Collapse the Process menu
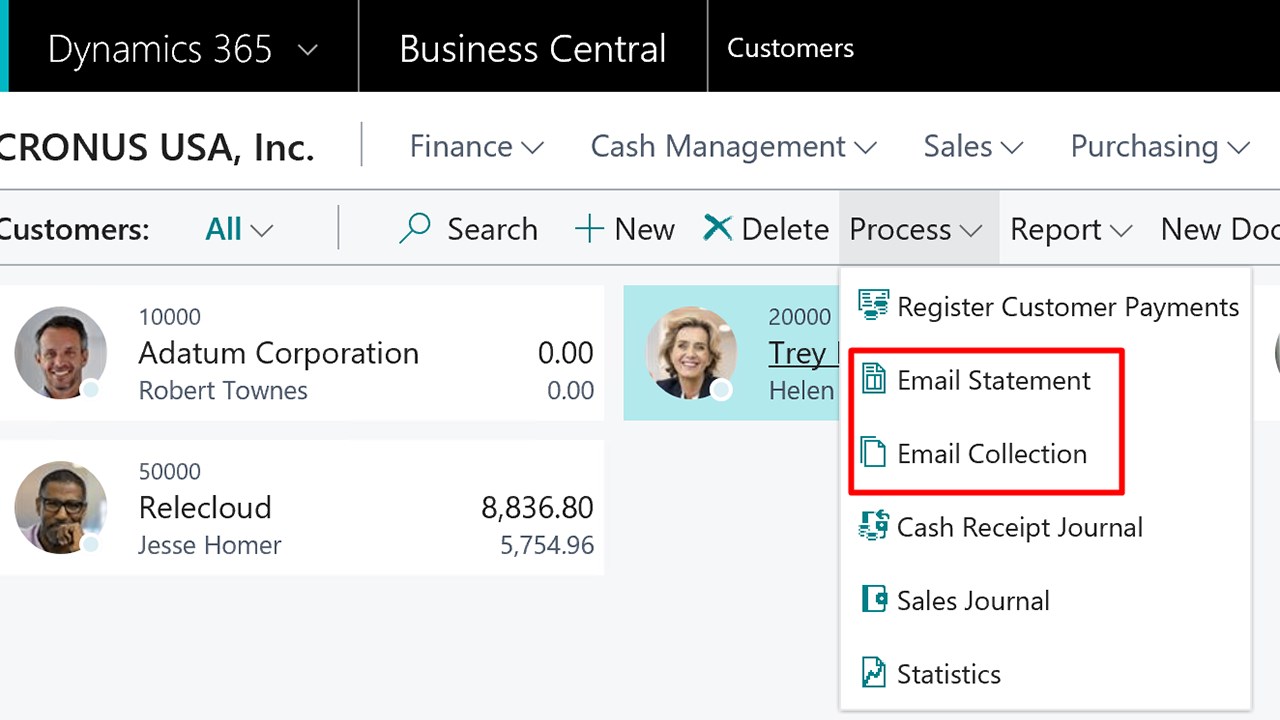The width and height of the screenshot is (1280, 720). coord(915,229)
